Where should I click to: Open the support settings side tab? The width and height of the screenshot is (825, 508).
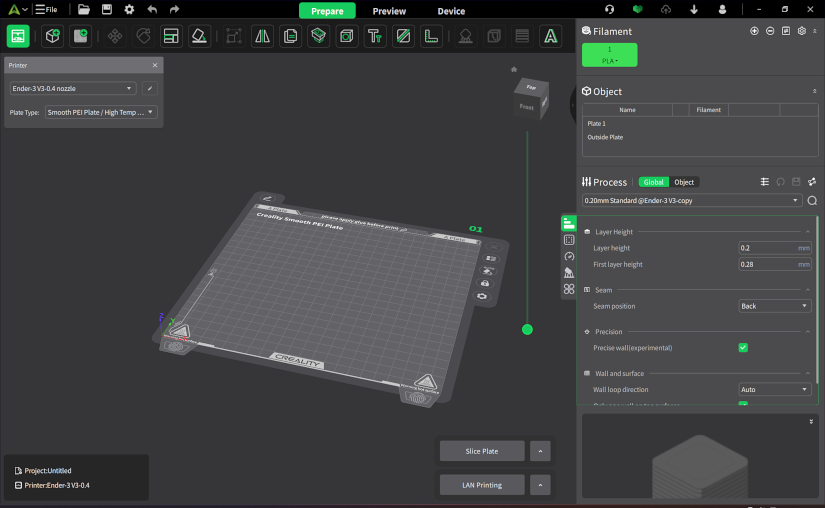pyautogui.click(x=569, y=272)
